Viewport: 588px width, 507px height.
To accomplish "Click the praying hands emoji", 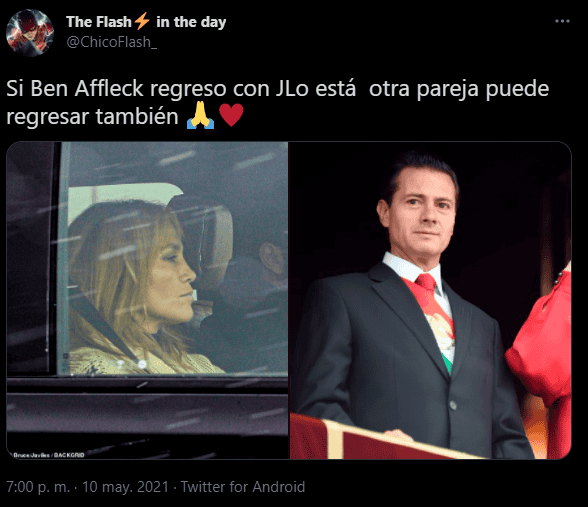I will 201,116.
